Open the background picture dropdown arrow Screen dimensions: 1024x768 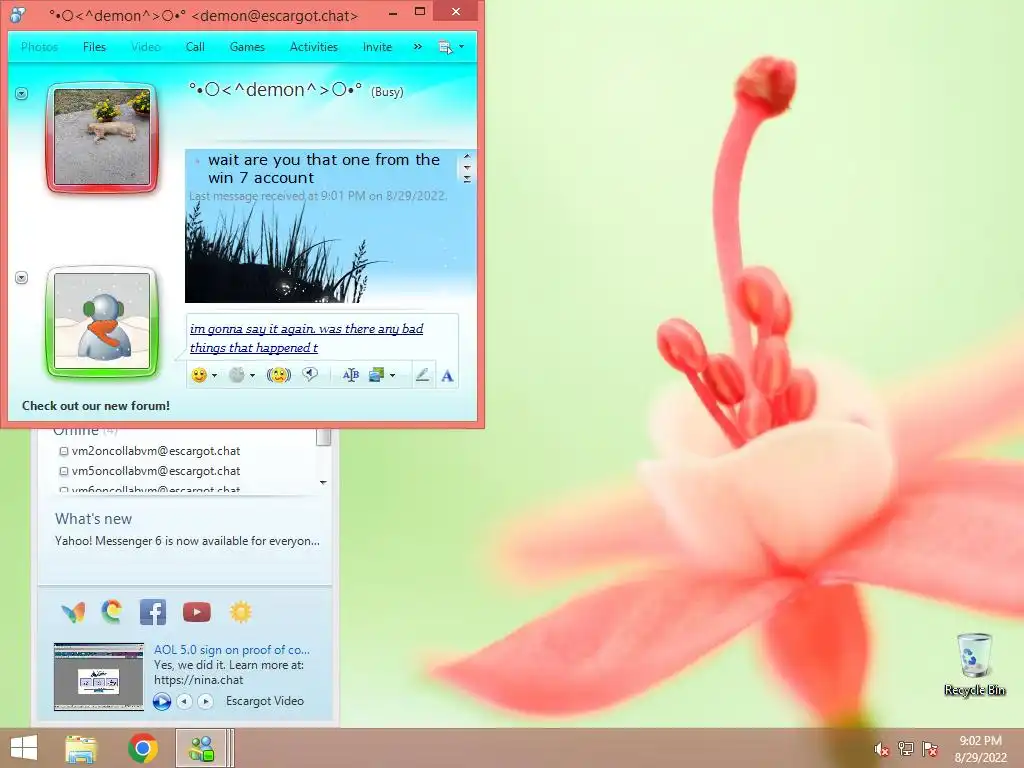[392, 376]
